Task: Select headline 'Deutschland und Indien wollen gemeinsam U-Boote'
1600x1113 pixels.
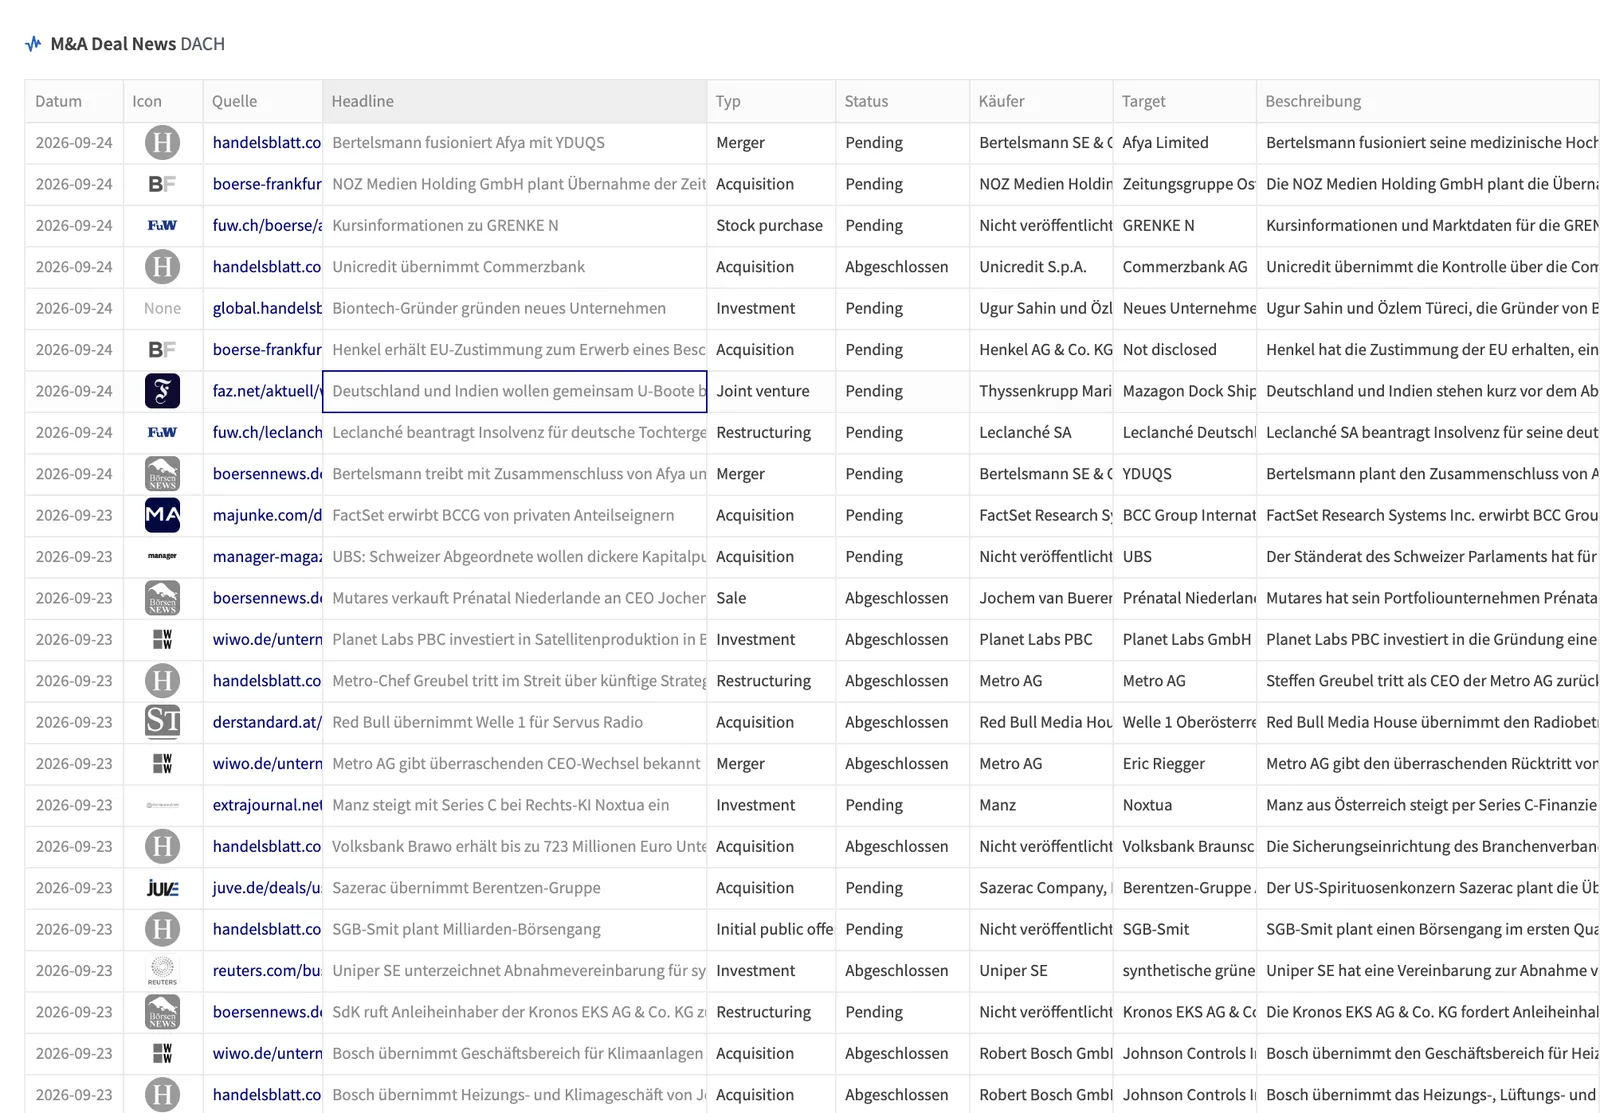Action: pyautogui.click(x=514, y=391)
